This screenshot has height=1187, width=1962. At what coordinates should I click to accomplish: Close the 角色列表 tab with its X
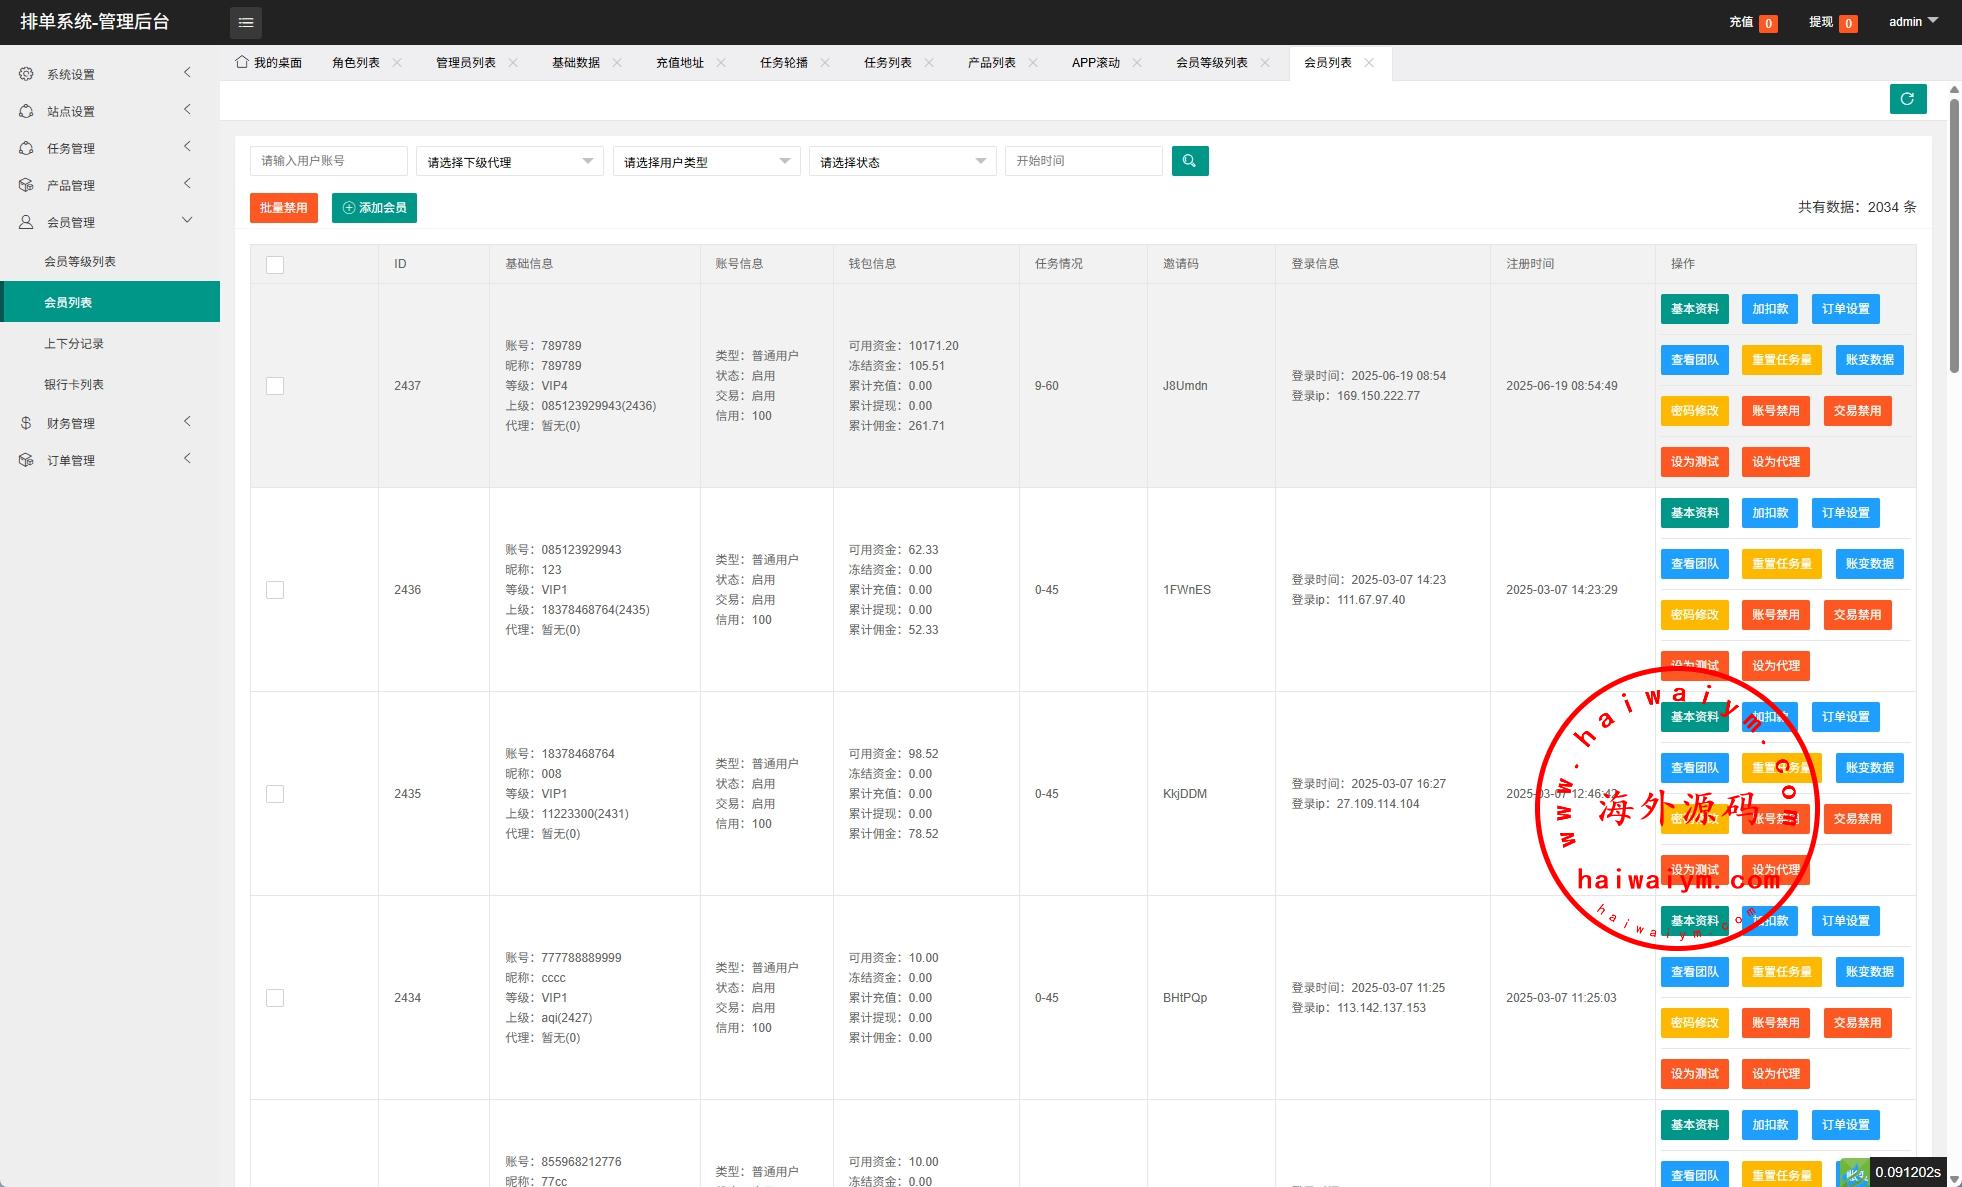pyautogui.click(x=397, y=63)
